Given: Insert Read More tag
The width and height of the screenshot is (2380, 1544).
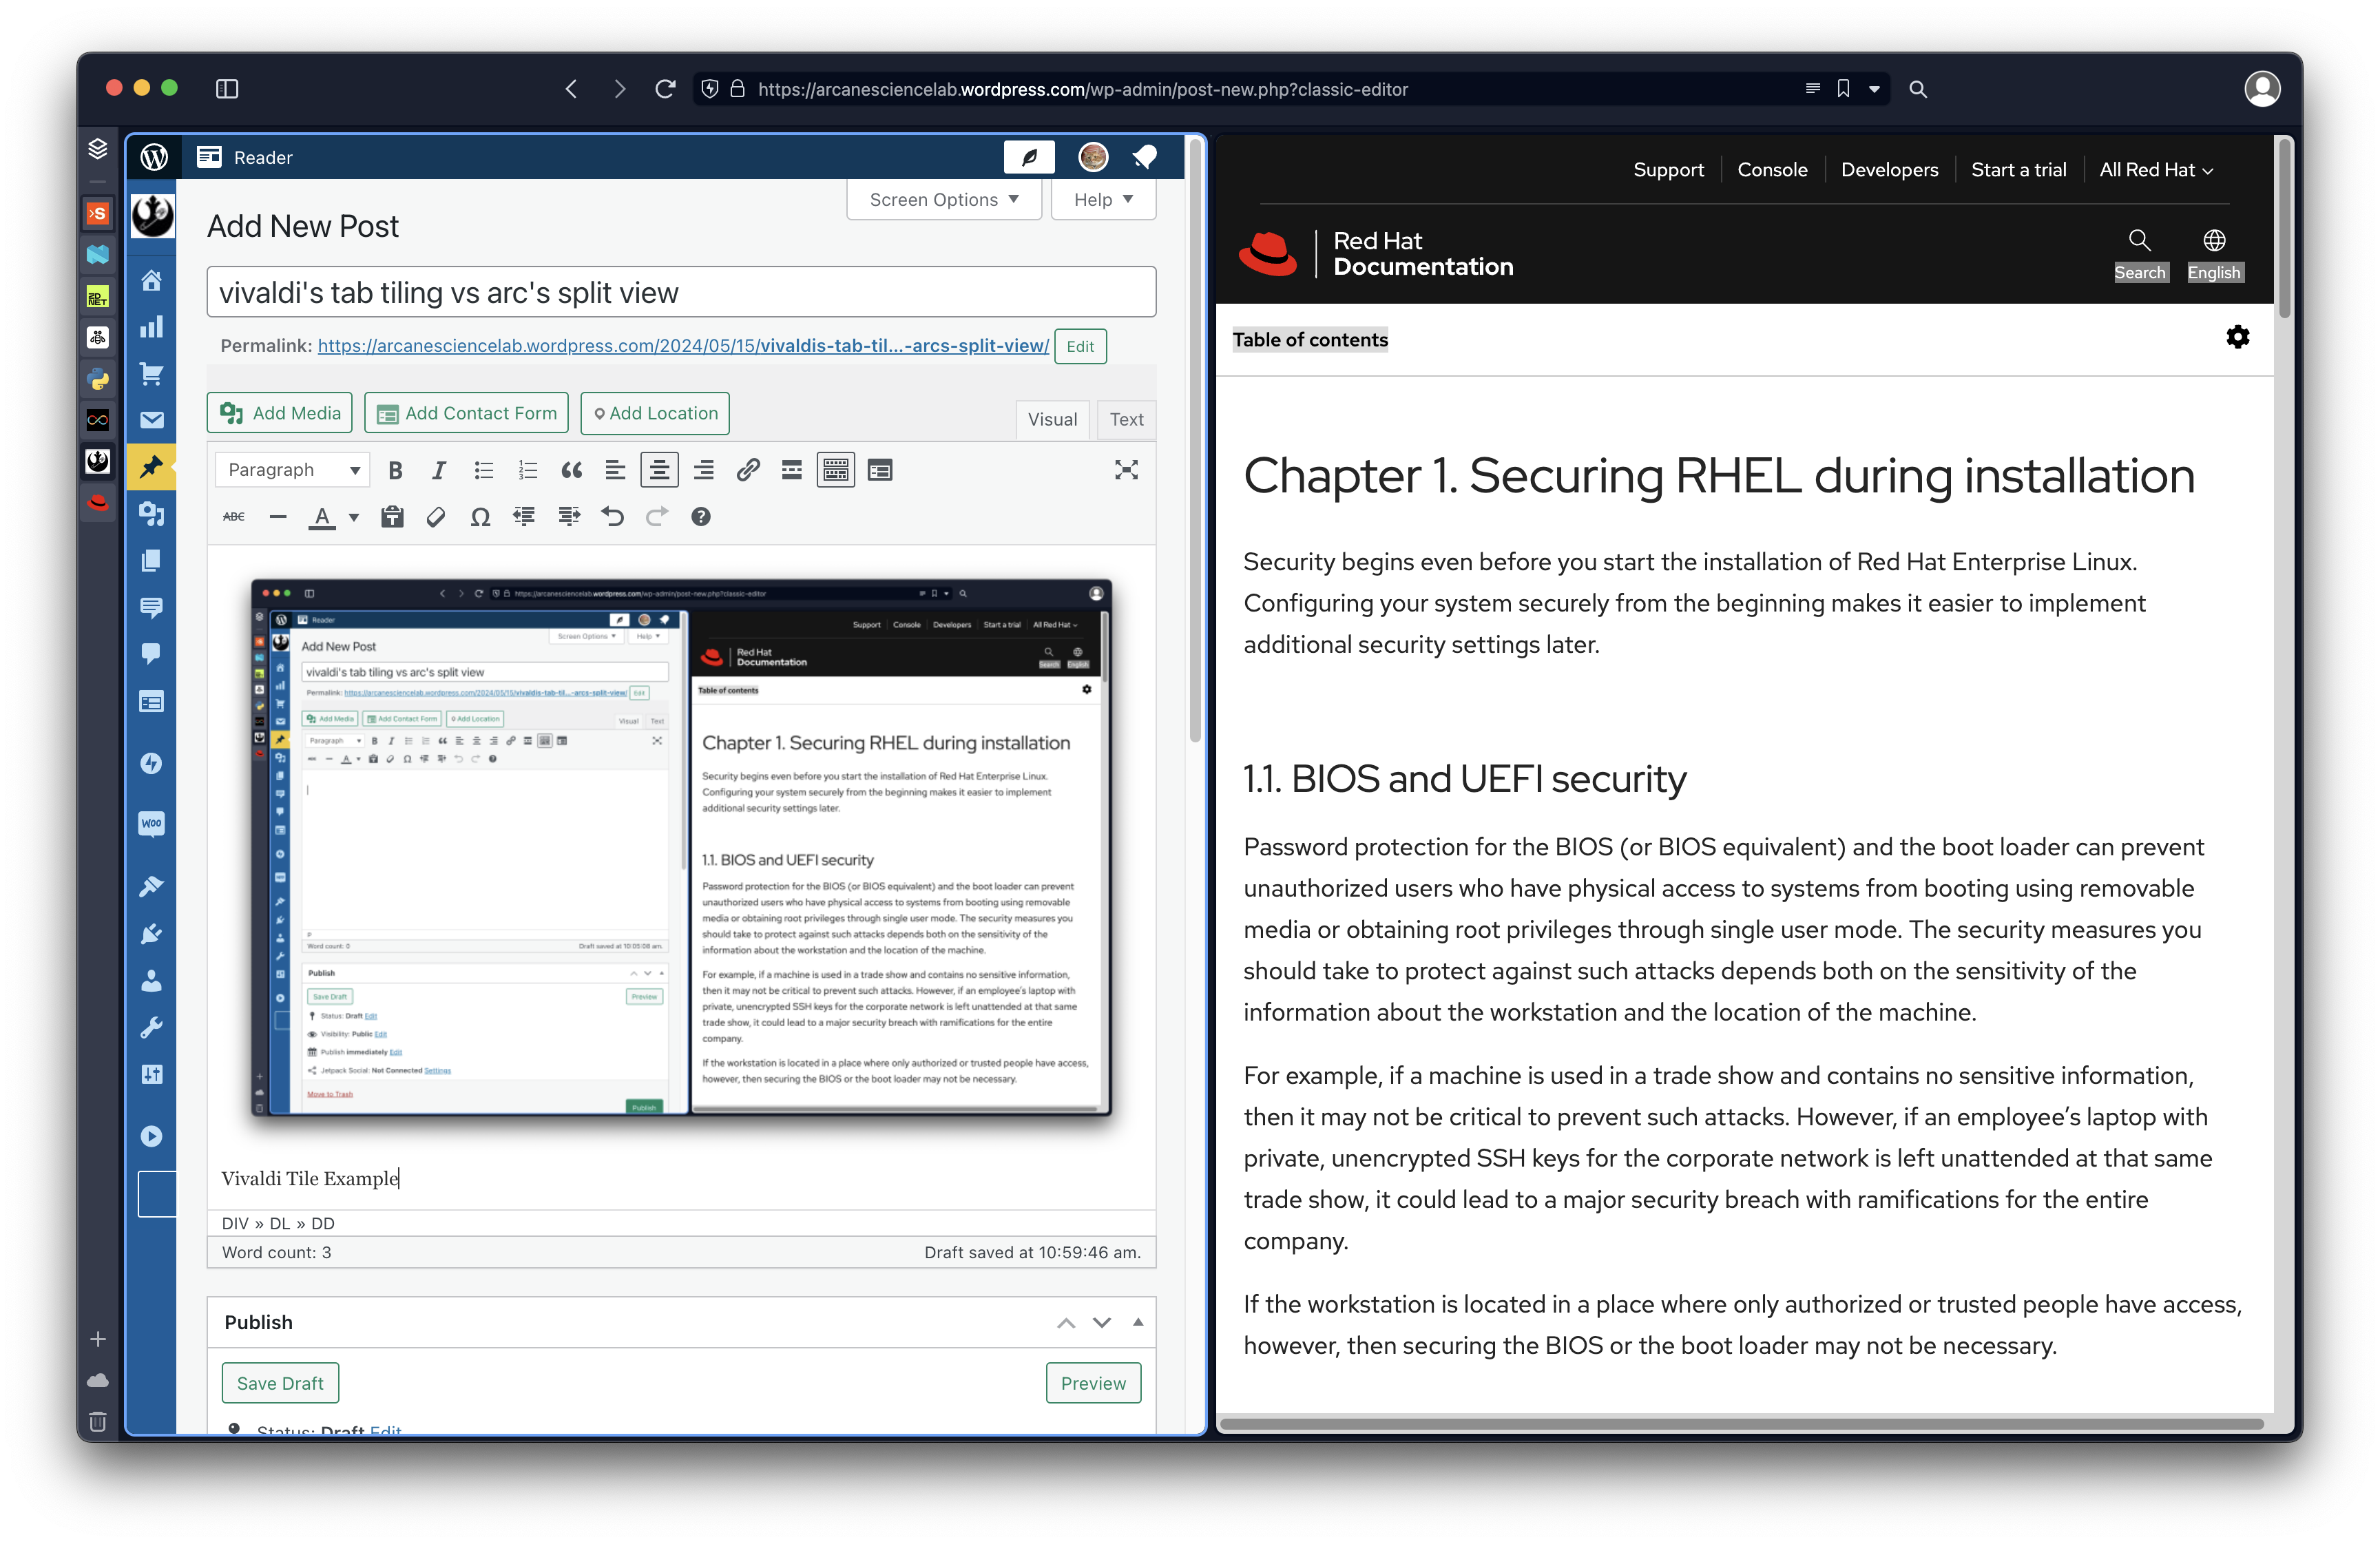Looking at the screenshot, I should click(791, 470).
